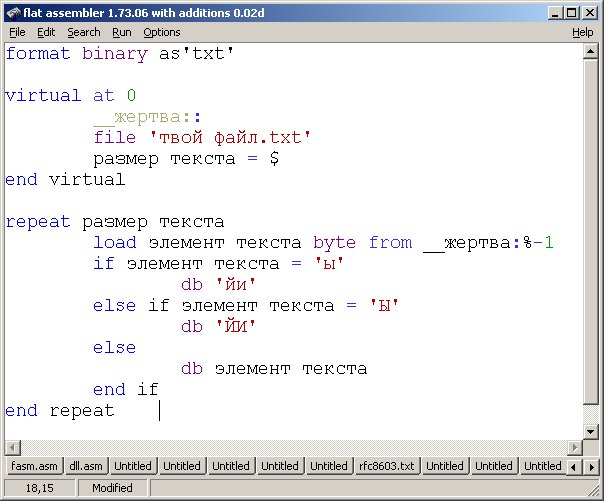
Task: Close the flat assembler window
Action: click(x=589, y=13)
